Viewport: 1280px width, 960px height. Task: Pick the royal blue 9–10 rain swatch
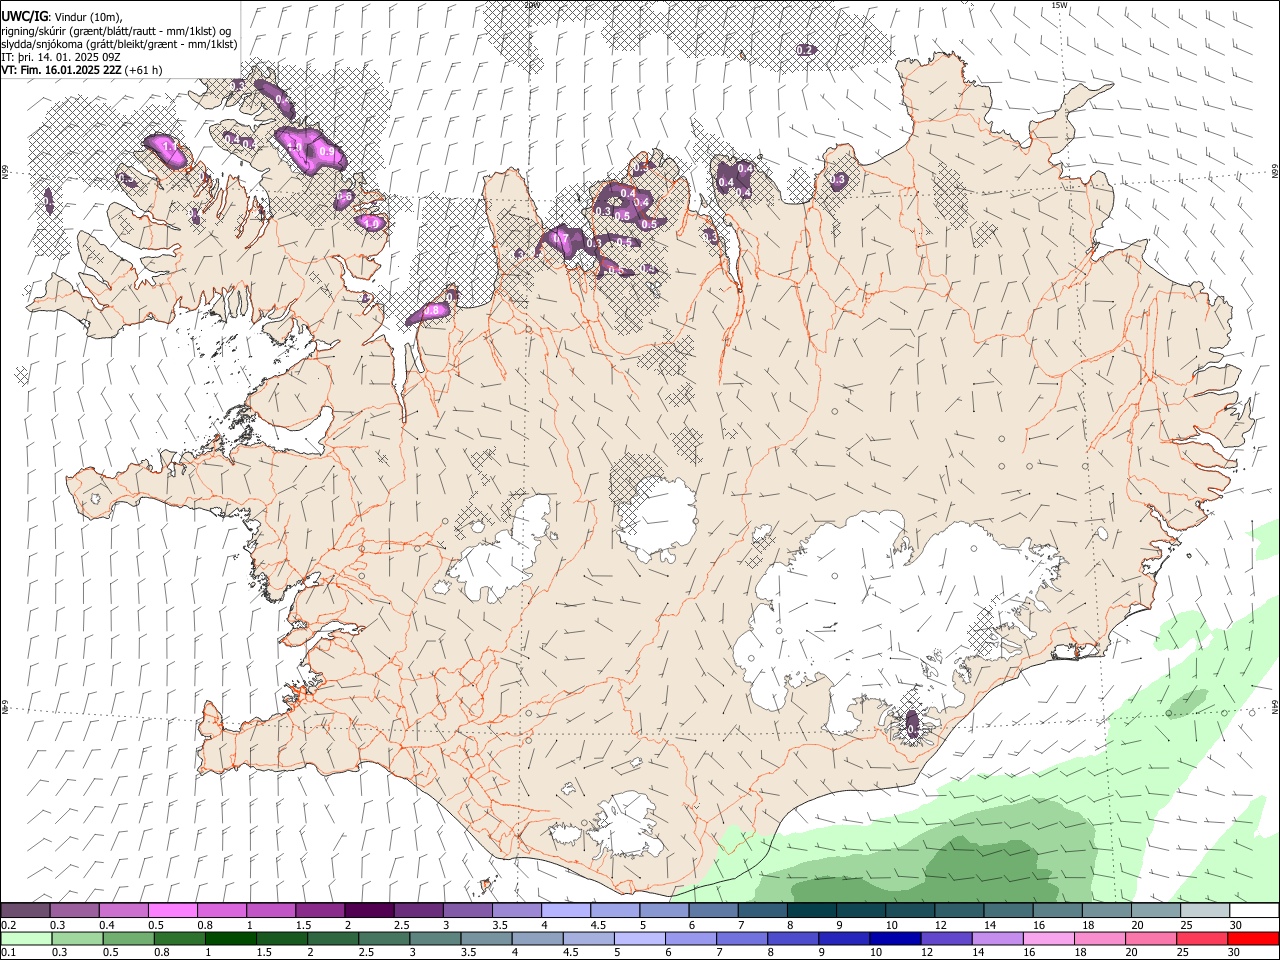tap(844, 938)
